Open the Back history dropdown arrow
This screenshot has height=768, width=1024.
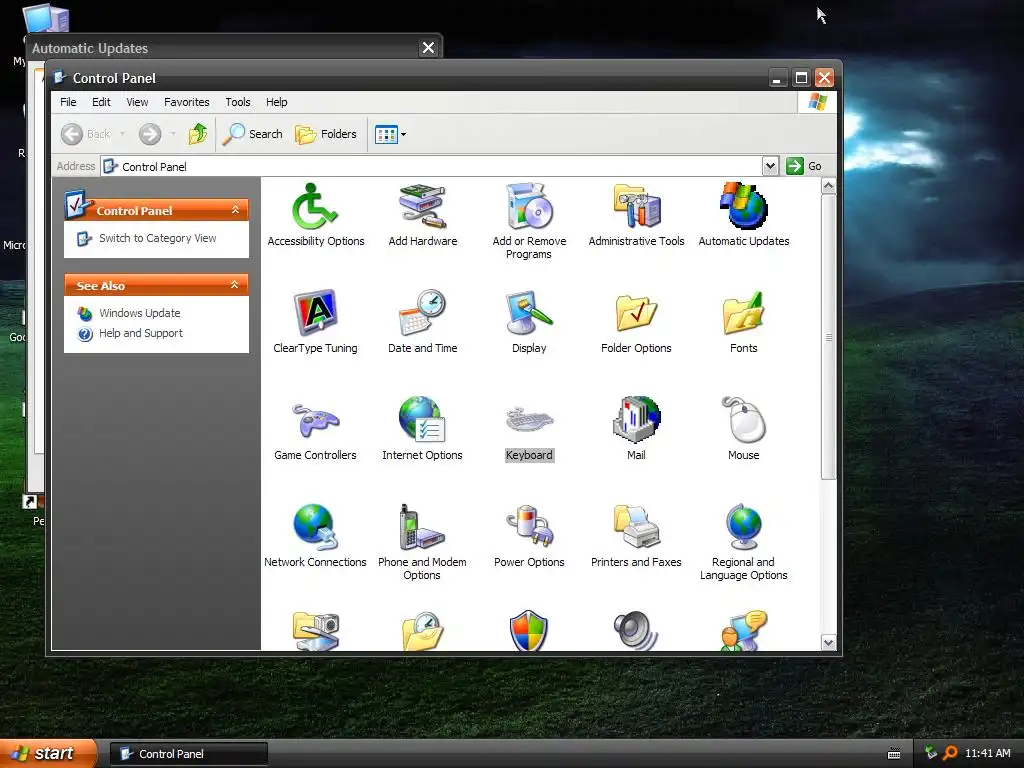click(122, 134)
